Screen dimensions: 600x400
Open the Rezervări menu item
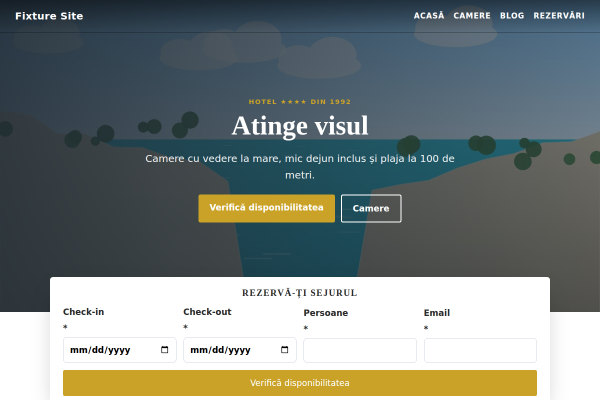[559, 16]
